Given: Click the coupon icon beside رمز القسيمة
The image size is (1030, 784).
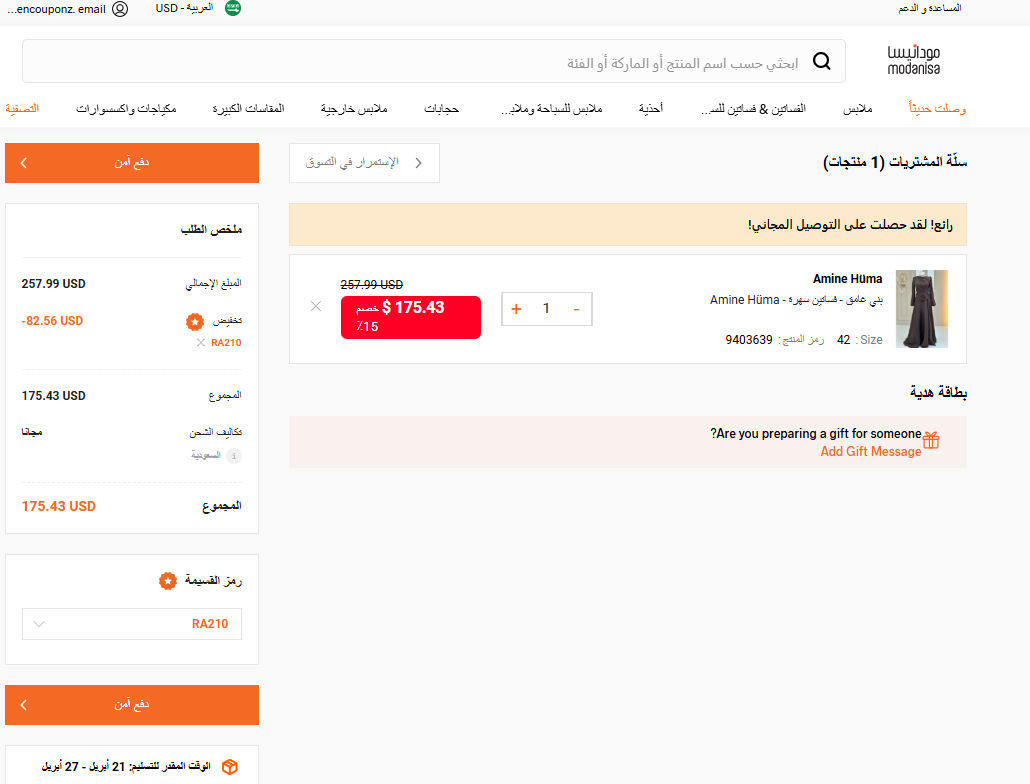Looking at the screenshot, I should (168, 580).
